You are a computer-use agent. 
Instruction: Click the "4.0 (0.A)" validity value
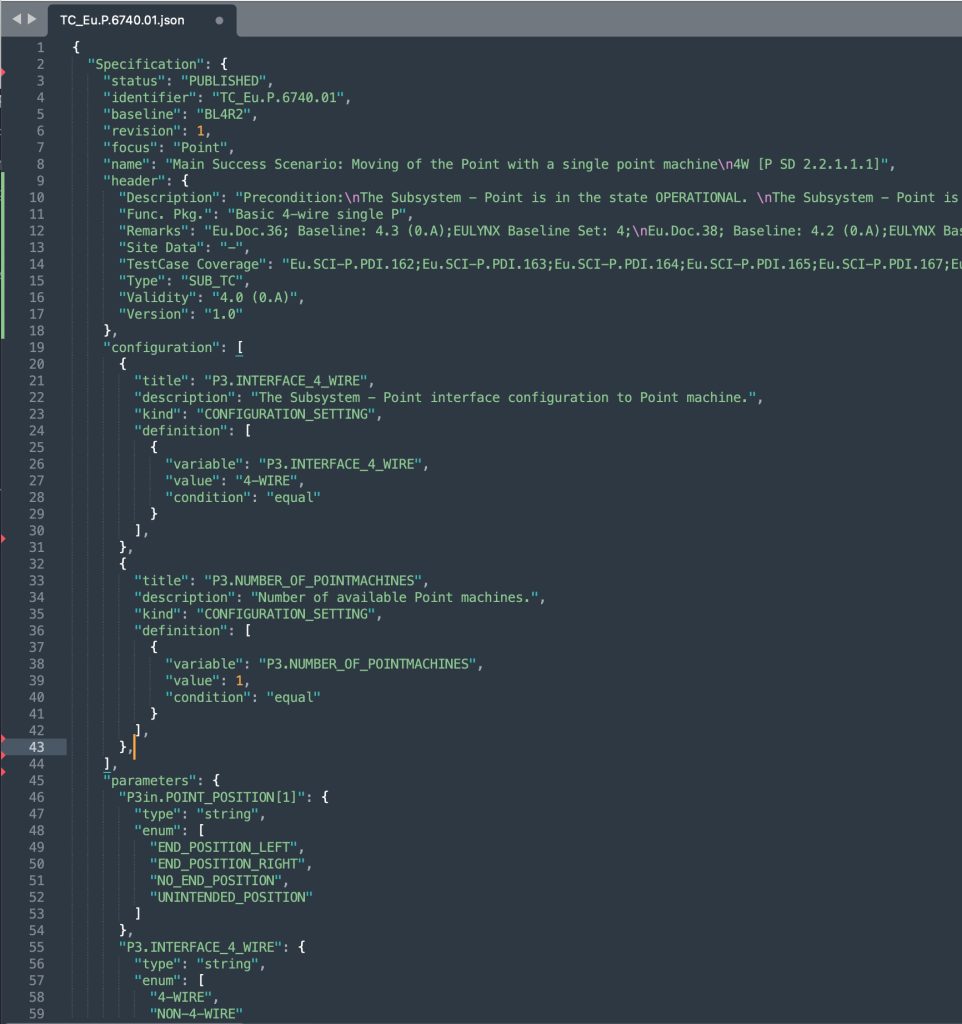coord(255,297)
